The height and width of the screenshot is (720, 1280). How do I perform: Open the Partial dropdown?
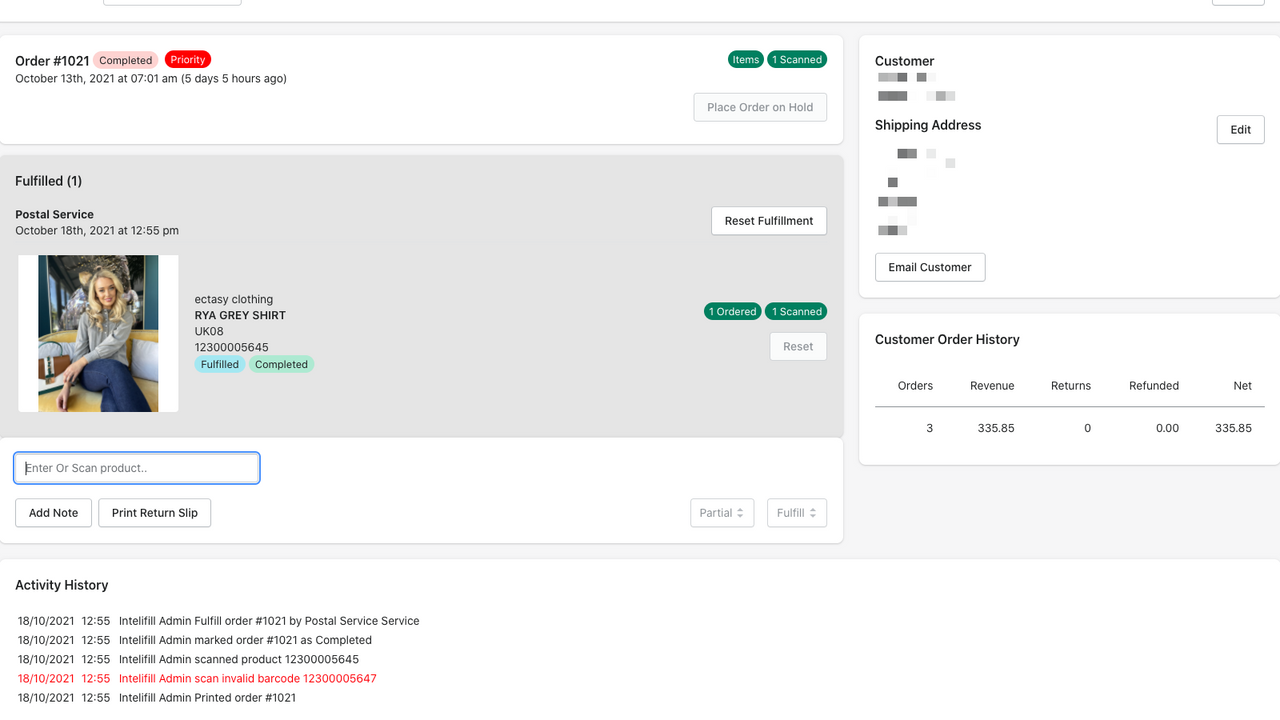click(722, 512)
